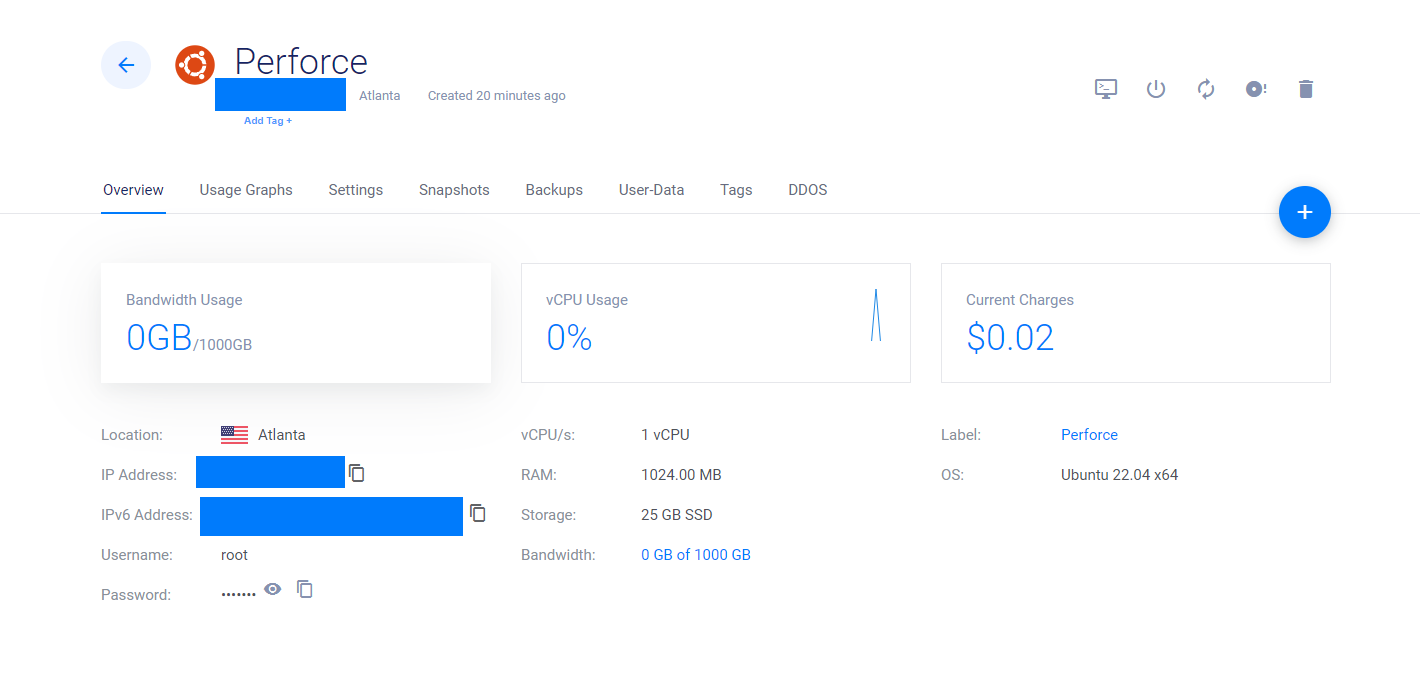Click the vCPU Usage card
The image size is (1420, 688).
pyautogui.click(x=716, y=323)
